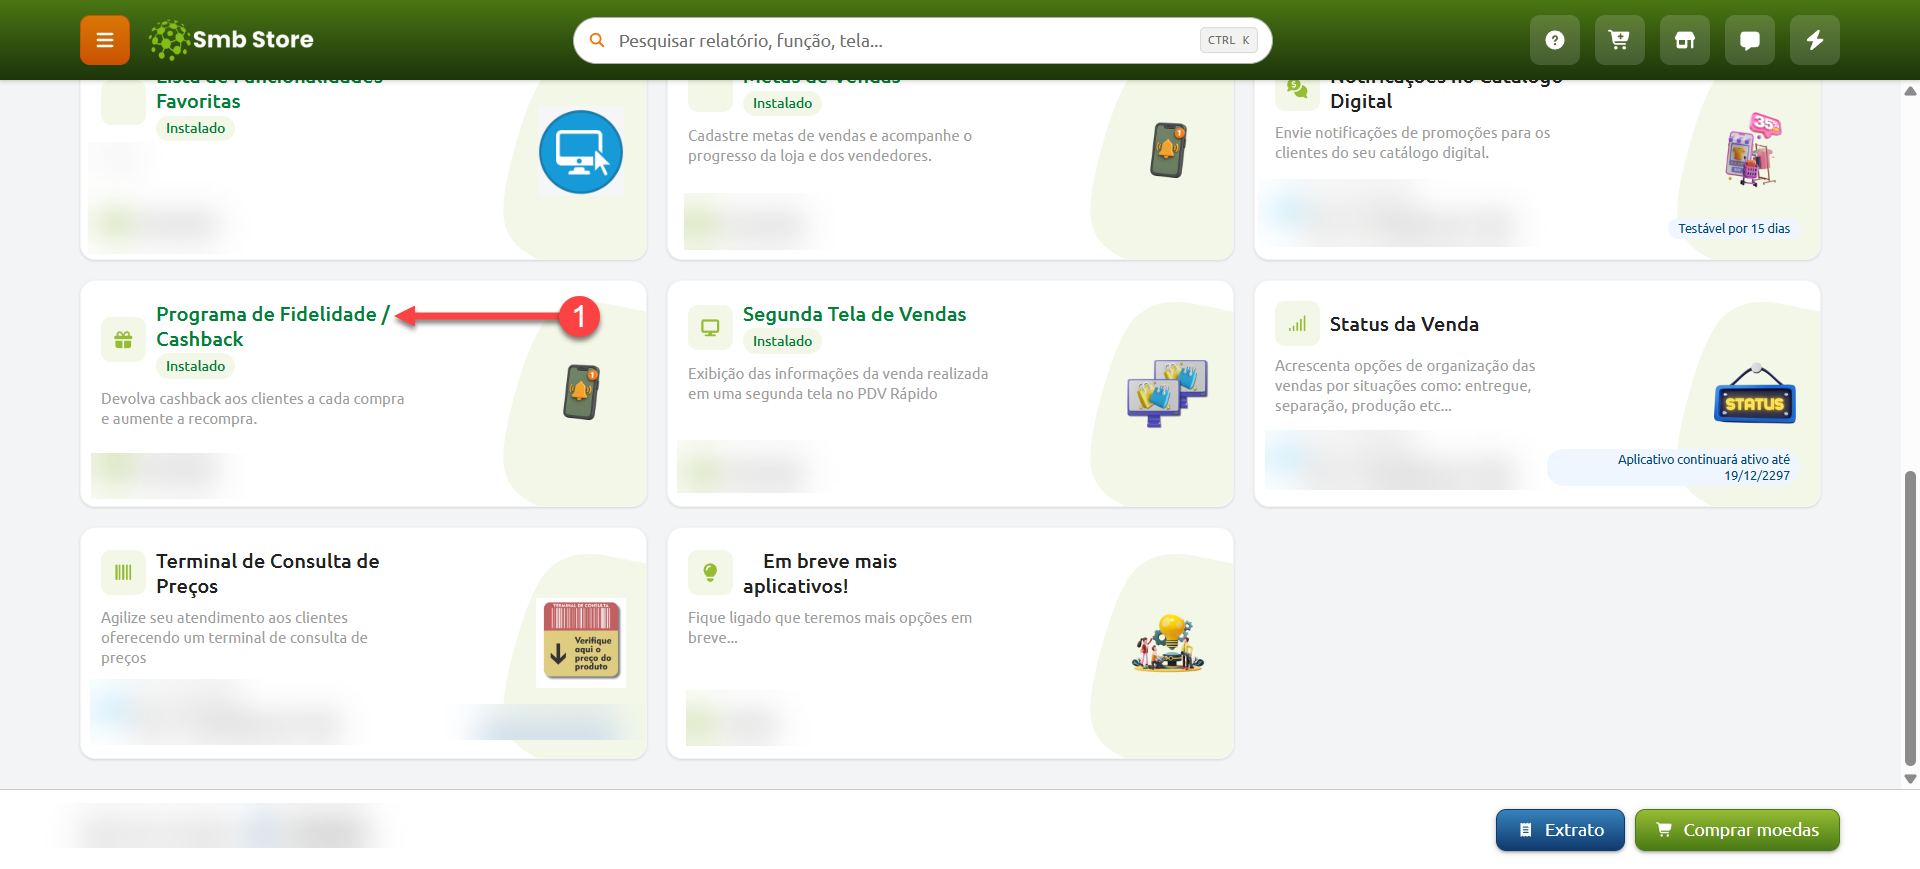Click the STATUS sign image
Screen dimensions: 1920x869
pyautogui.click(x=1755, y=395)
